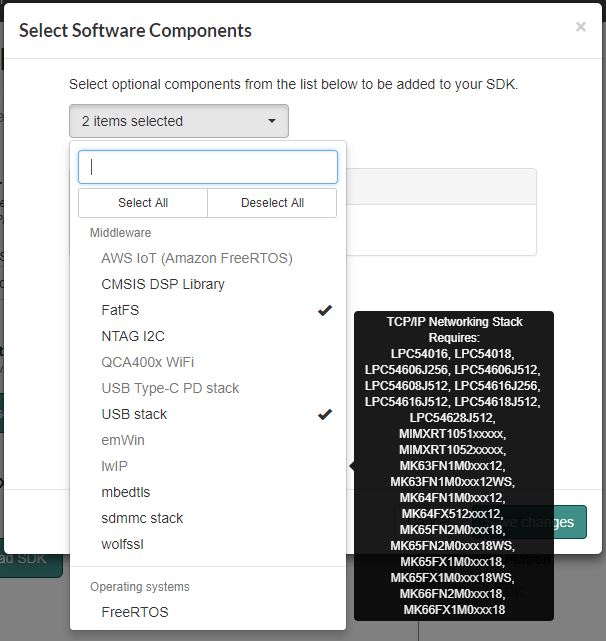This screenshot has height=641, width=606.
Task: Uncheck the FatFS checkmark
Action: pos(324,310)
